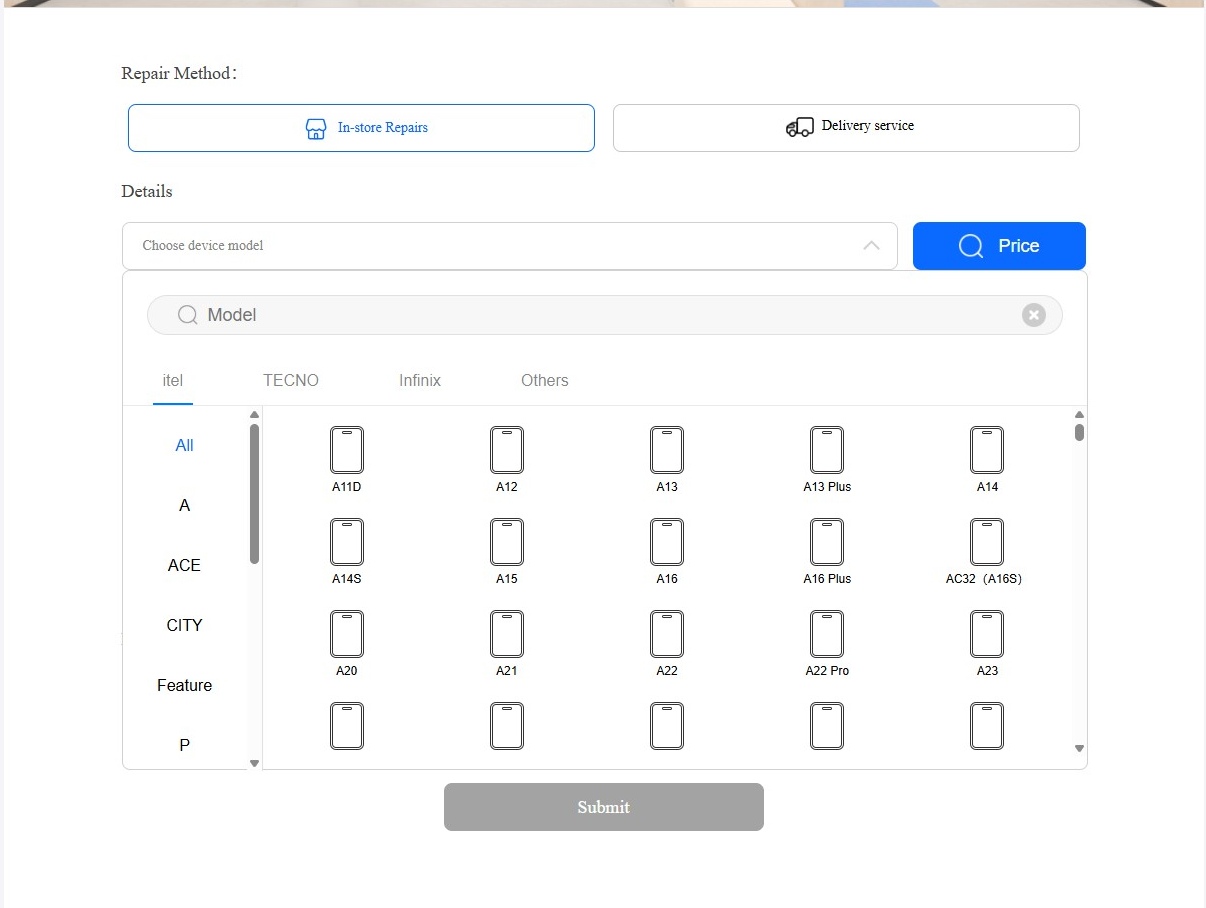
Task: Select the A11D phone model icon
Action: click(347, 450)
